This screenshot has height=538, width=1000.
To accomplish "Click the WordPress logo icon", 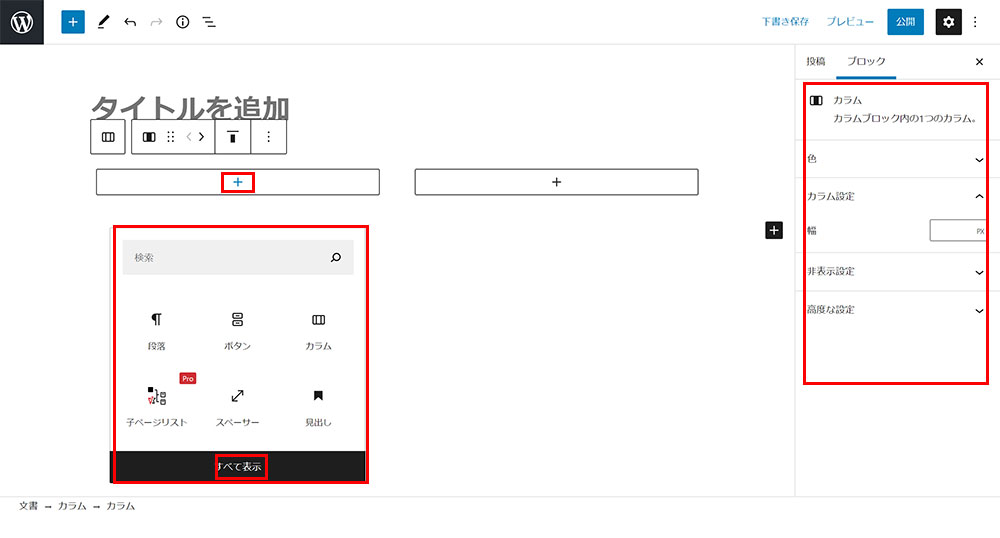I will click(x=22, y=22).
